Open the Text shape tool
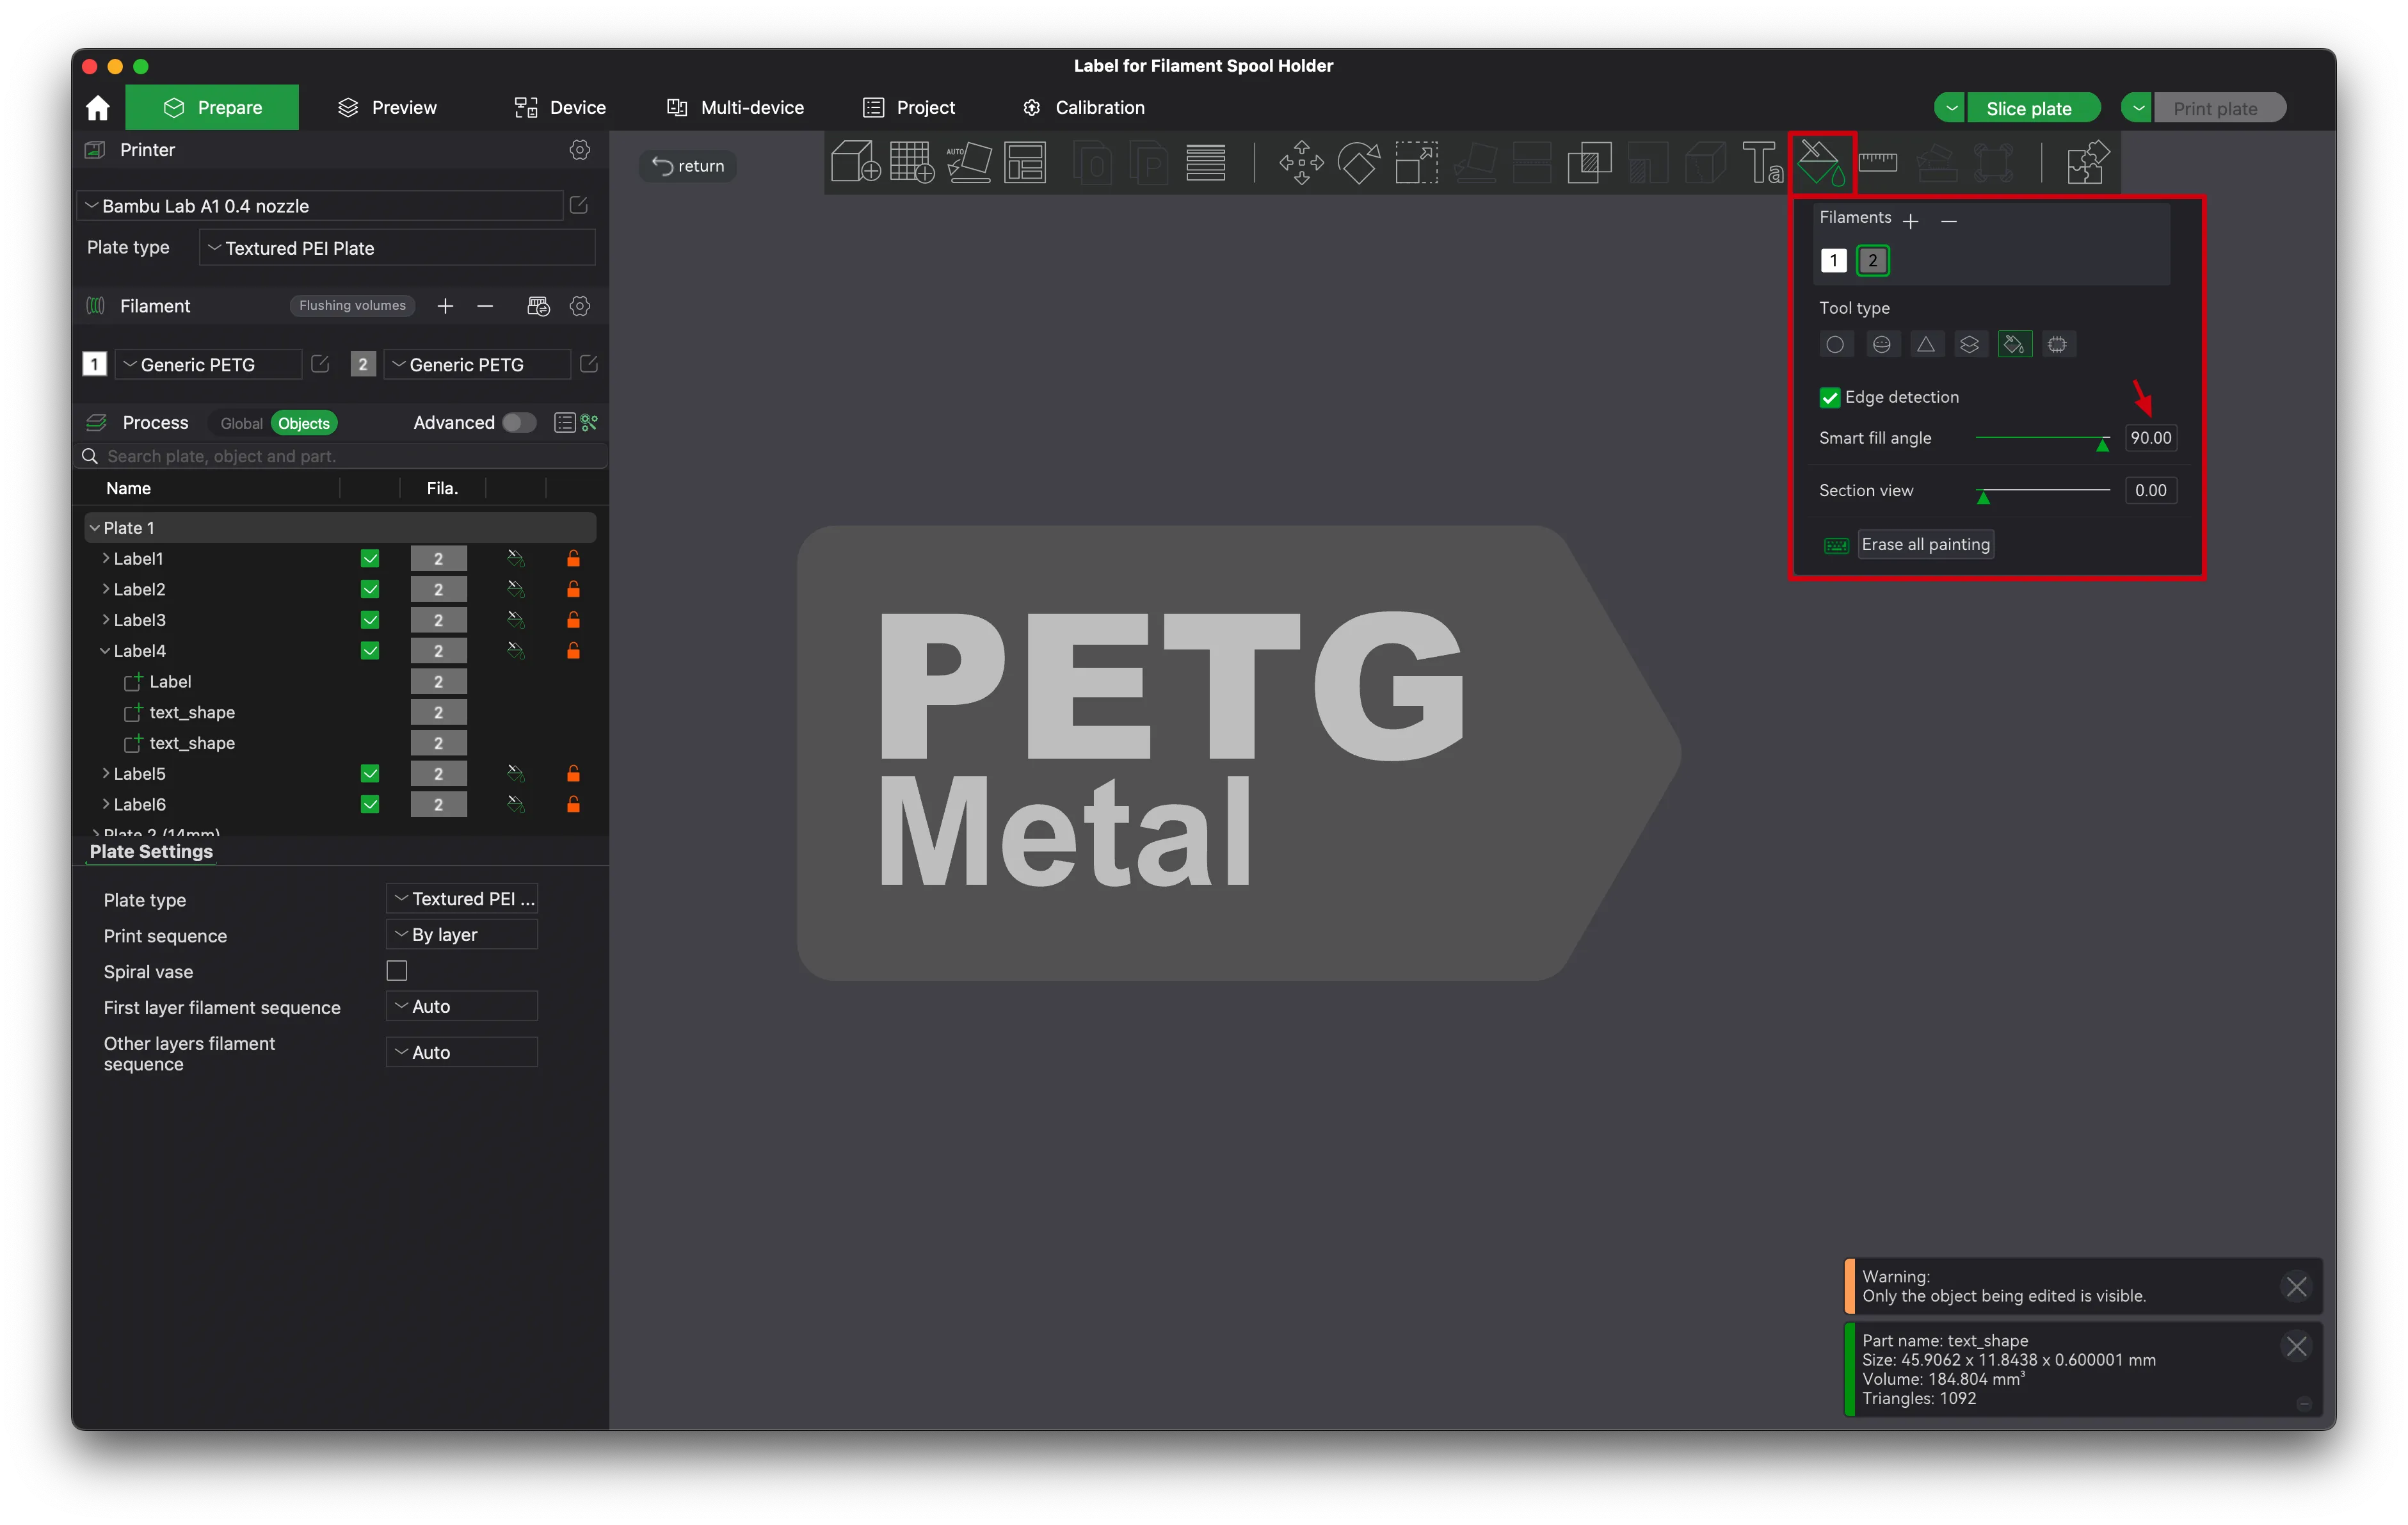Image resolution: width=2408 pixels, height=1525 pixels. point(1761,162)
